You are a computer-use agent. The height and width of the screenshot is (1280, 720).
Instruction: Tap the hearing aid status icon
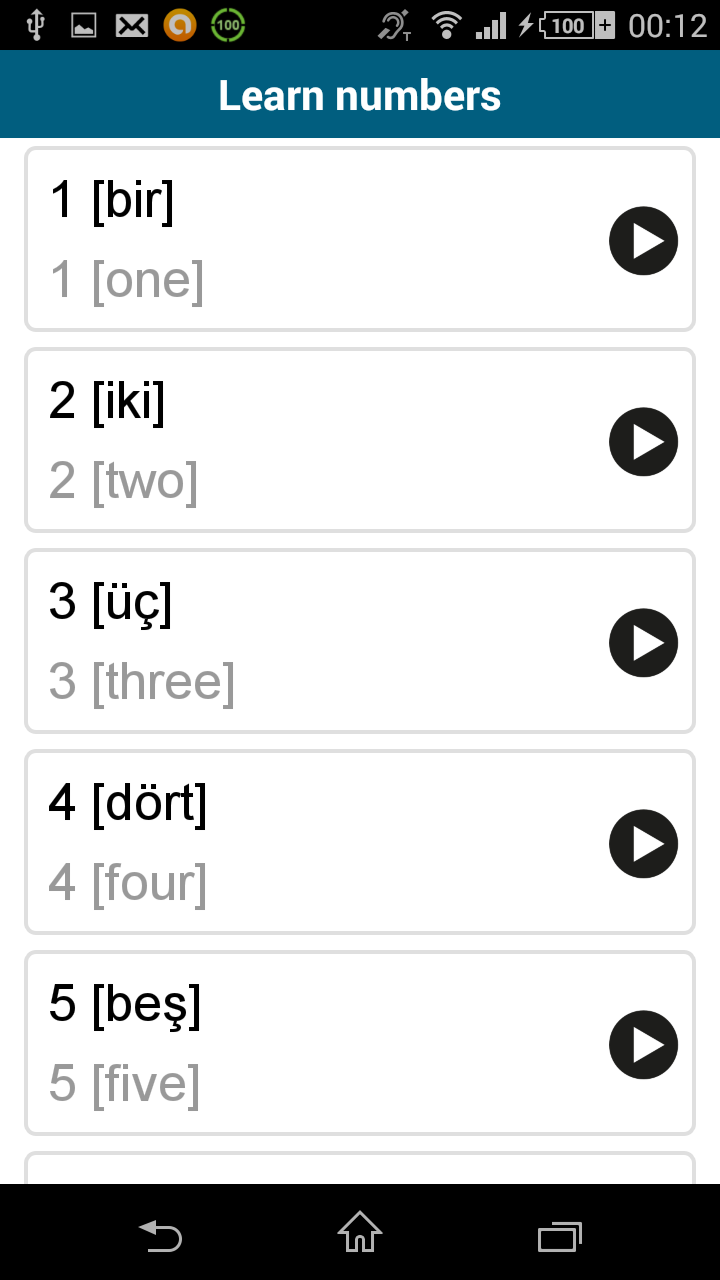[x=394, y=24]
